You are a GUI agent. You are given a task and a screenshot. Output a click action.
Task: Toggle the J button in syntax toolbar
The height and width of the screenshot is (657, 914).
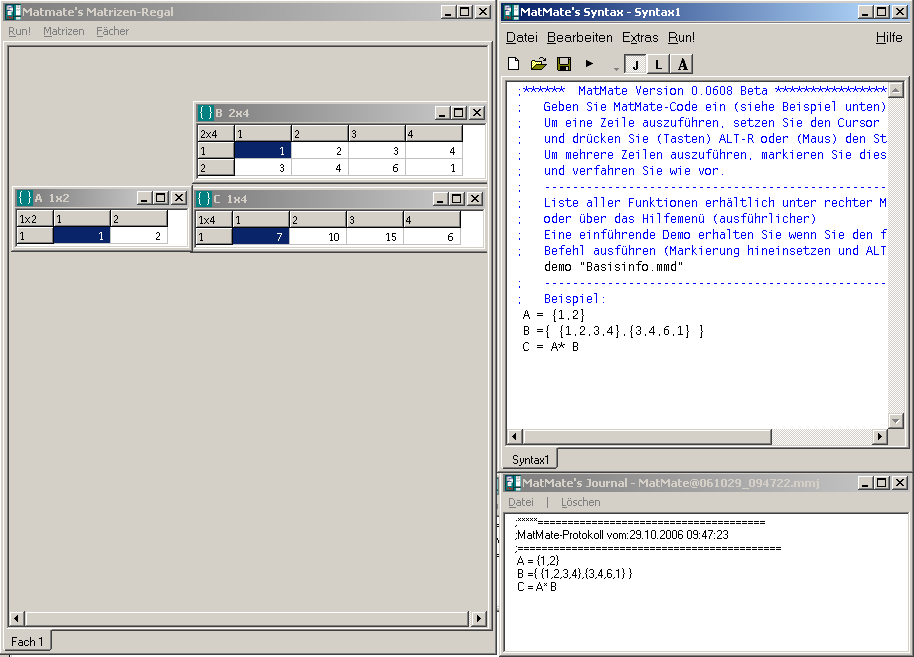pos(635,65)
